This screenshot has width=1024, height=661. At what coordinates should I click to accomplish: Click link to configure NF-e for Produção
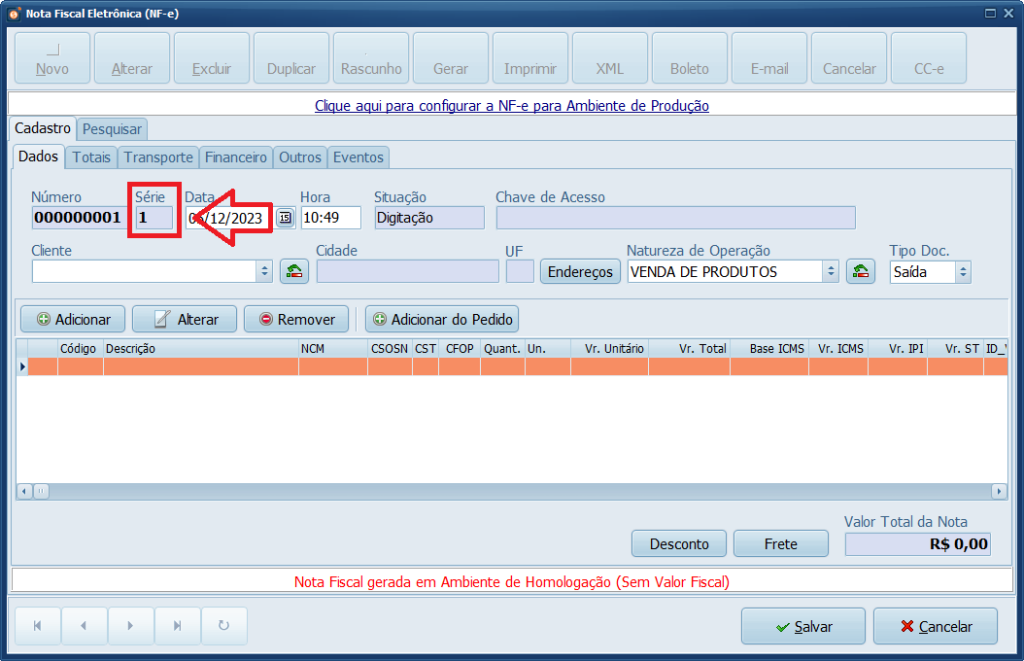(511, 105)
